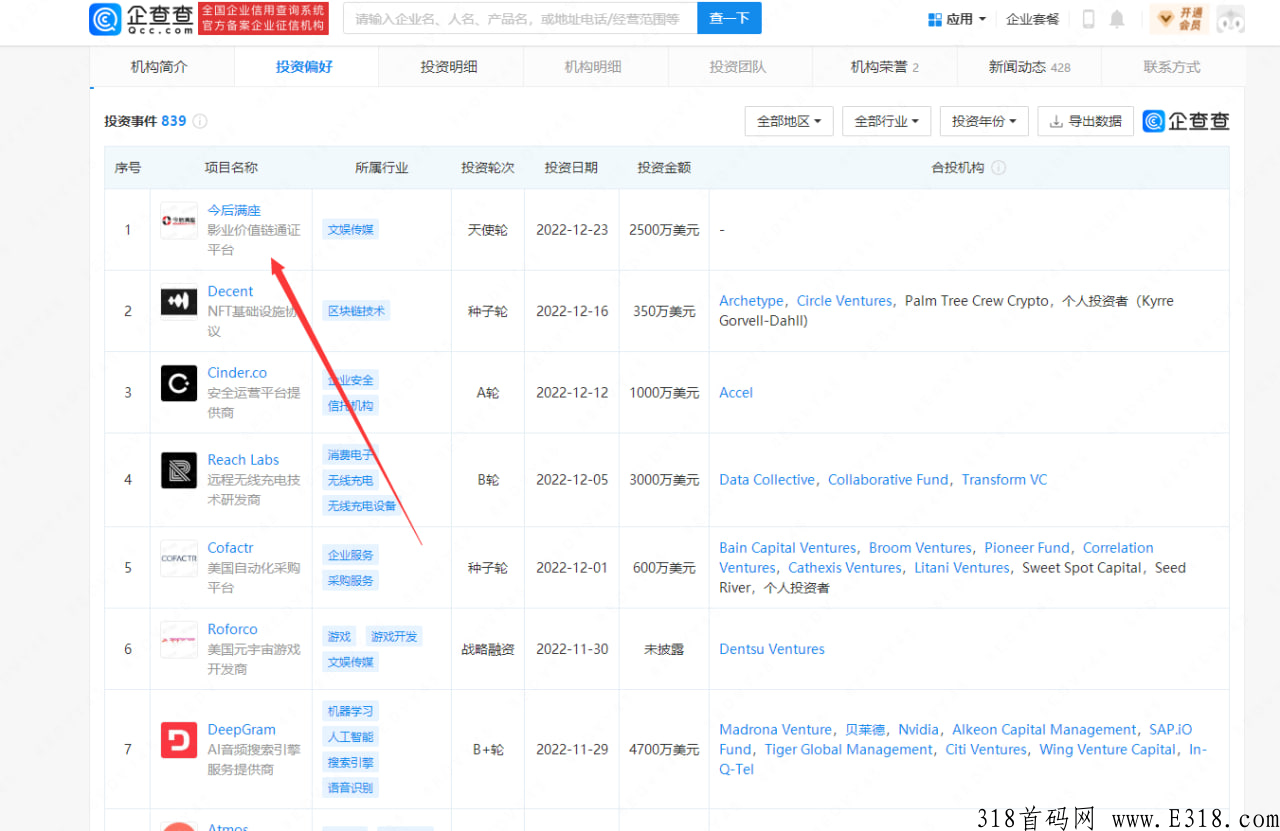The height and width of the screenshot is (831, 1280).
Task: Click the Qcc.com logo in the header
Action: click(142, 19)
